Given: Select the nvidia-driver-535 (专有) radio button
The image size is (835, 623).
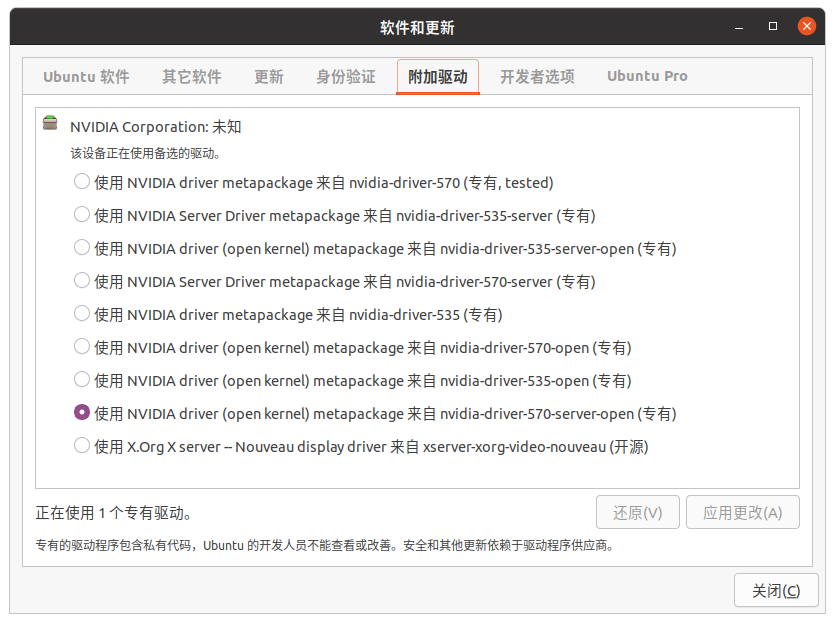Looking at the screenshot, I should [x=81, y=314].
